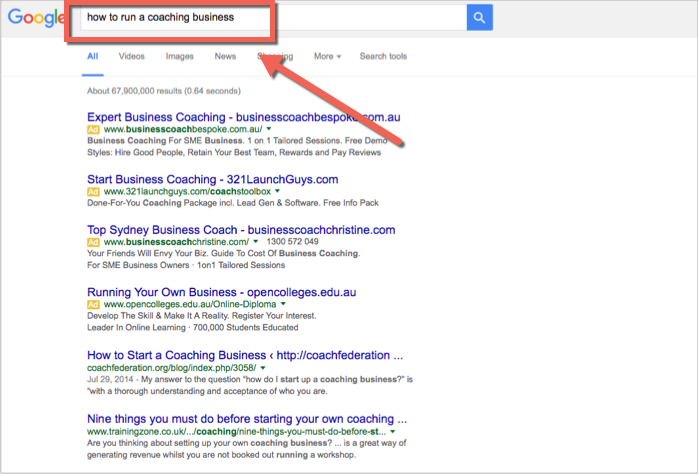This screenshot has height=474, width=698.
Task: Click Ad badge beside 321launchguys URL
Action: pyautogui.click(x=93, y=192)
